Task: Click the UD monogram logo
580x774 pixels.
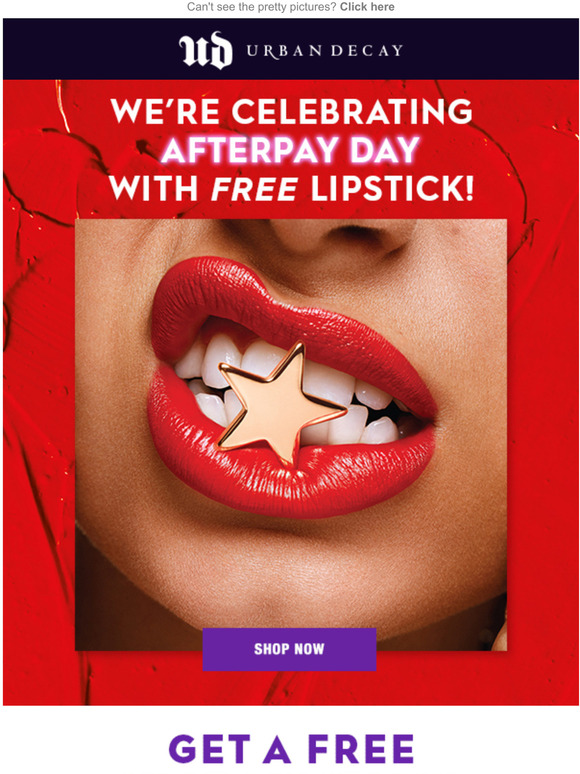Action: (205, 50)
